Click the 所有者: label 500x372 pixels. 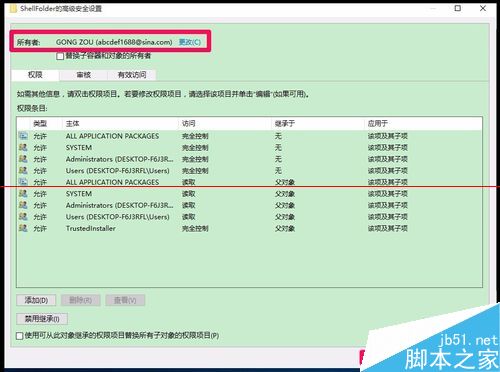[28, 42]
